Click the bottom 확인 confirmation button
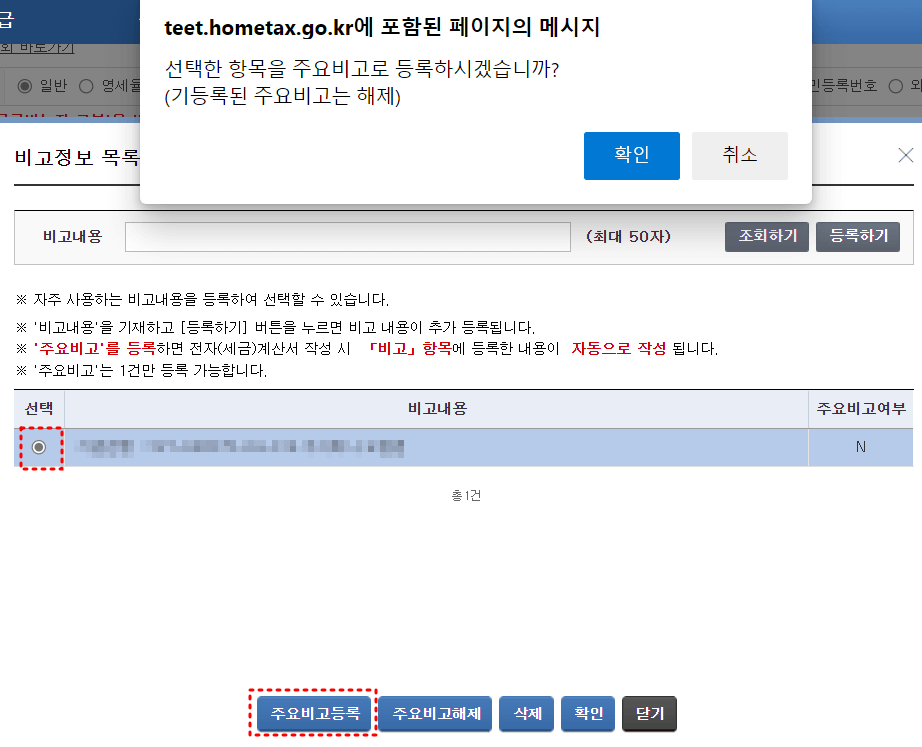The width and height of the screenshot is (922, 747). point(587,714)
